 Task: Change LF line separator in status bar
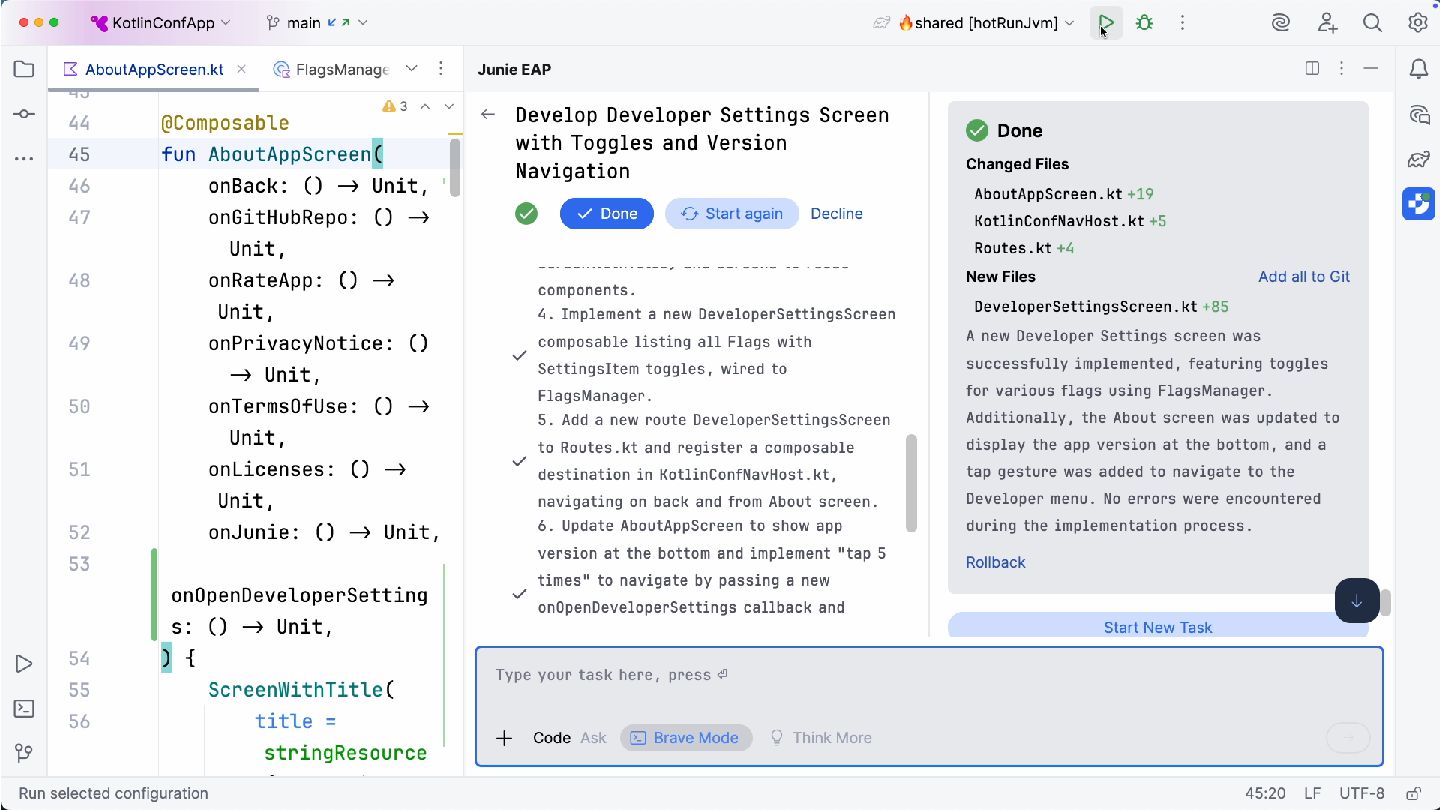[1313, 794]
